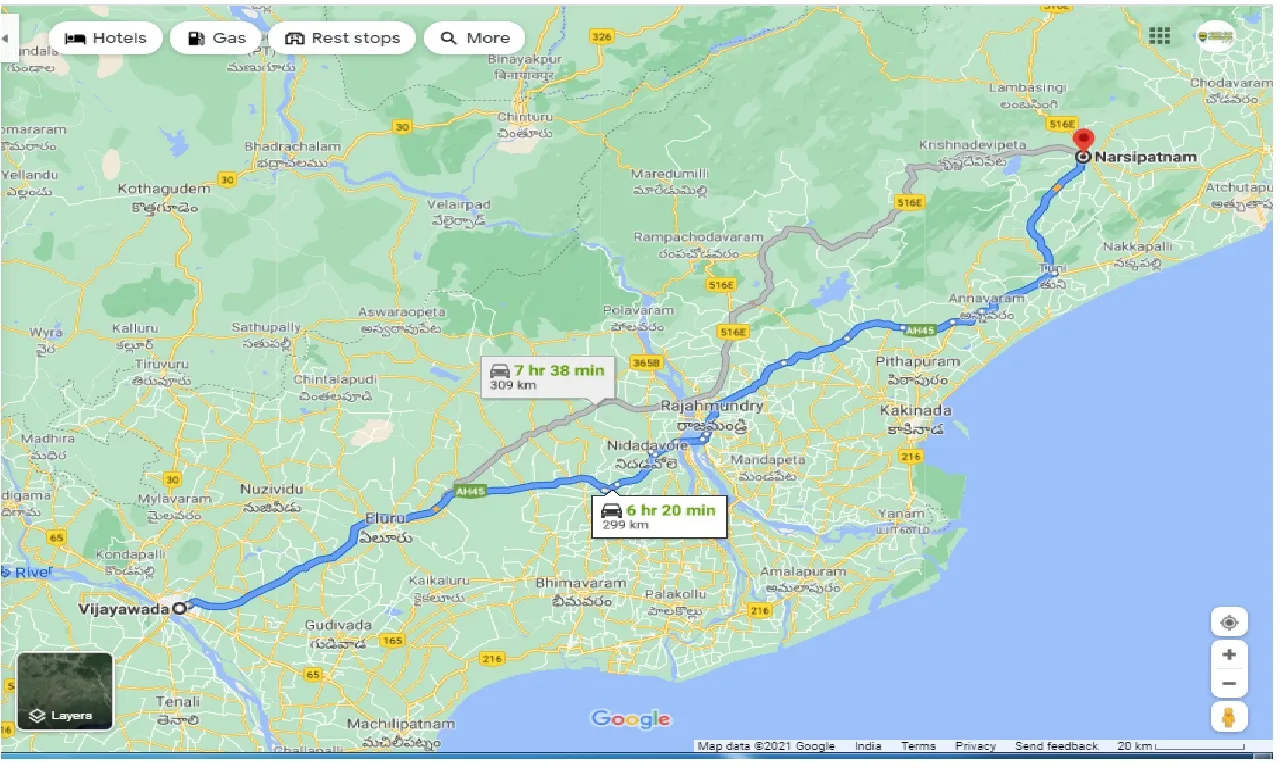
Task: Open the More search options
Action: pos(475,38)
